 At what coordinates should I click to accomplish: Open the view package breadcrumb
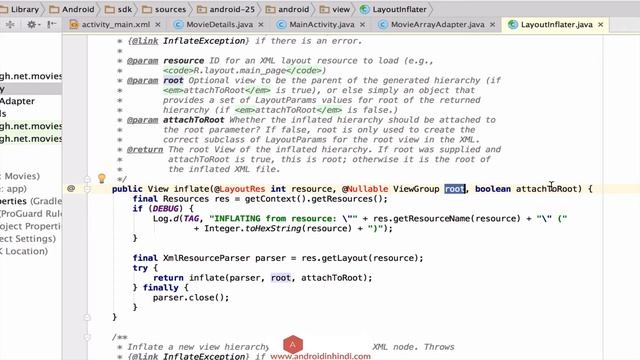pyautogui.click(x=341, y=9)
